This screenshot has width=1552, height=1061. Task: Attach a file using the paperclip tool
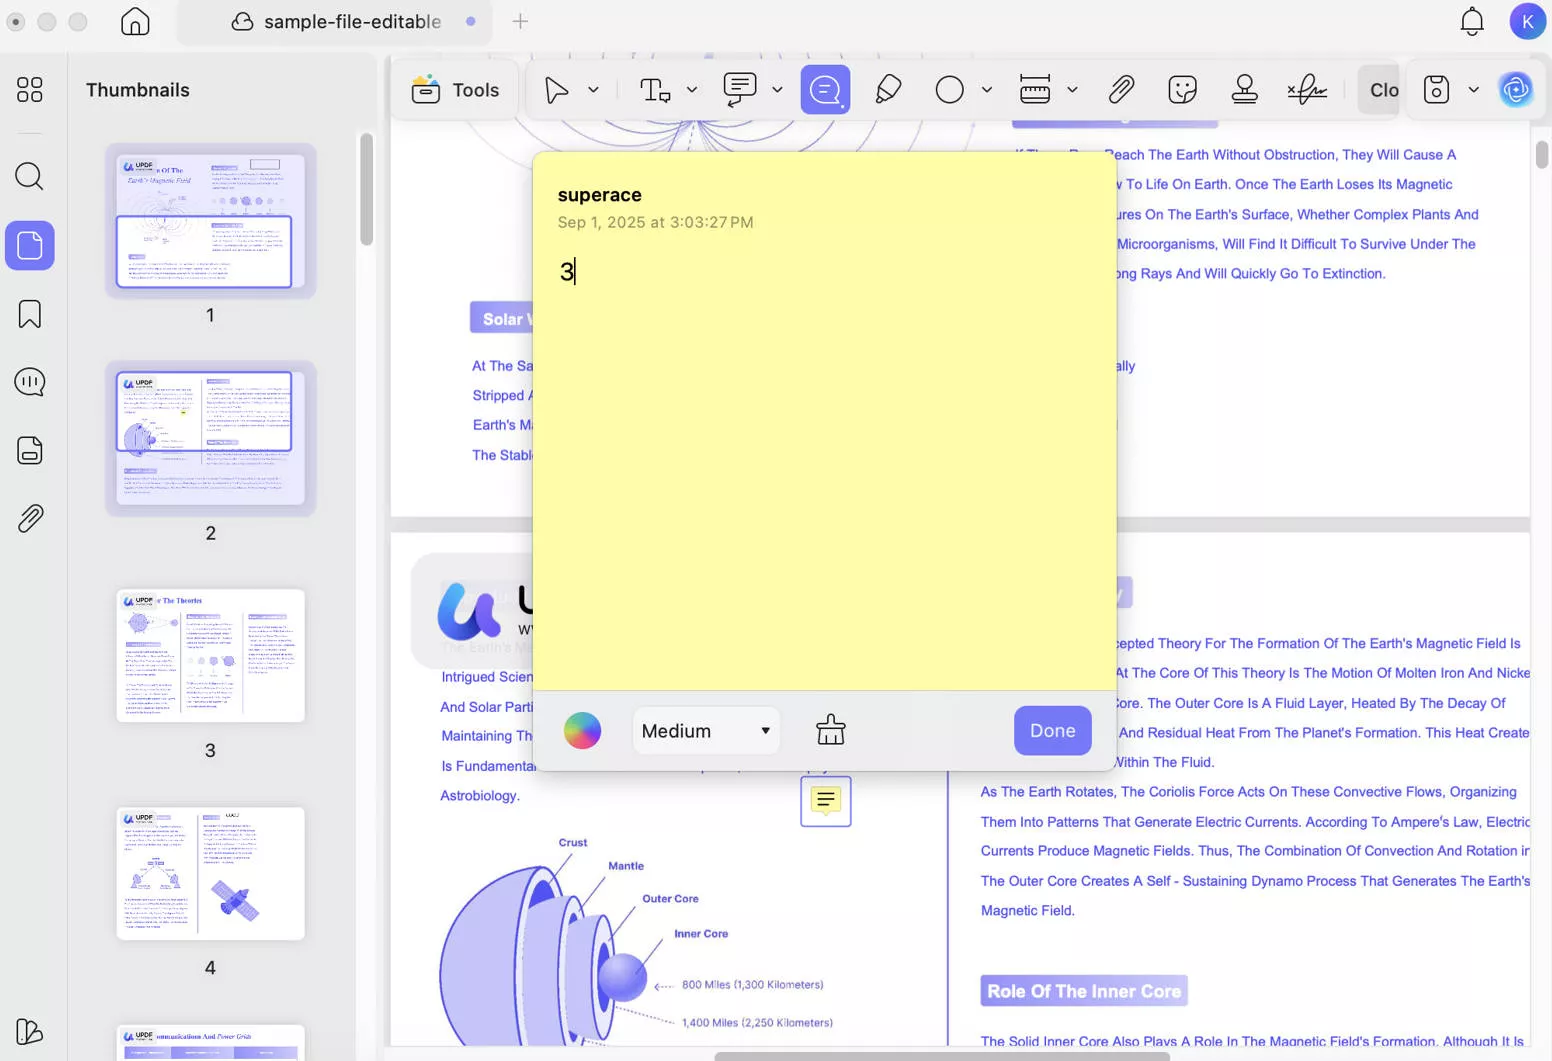click(x=1121, y=89)
